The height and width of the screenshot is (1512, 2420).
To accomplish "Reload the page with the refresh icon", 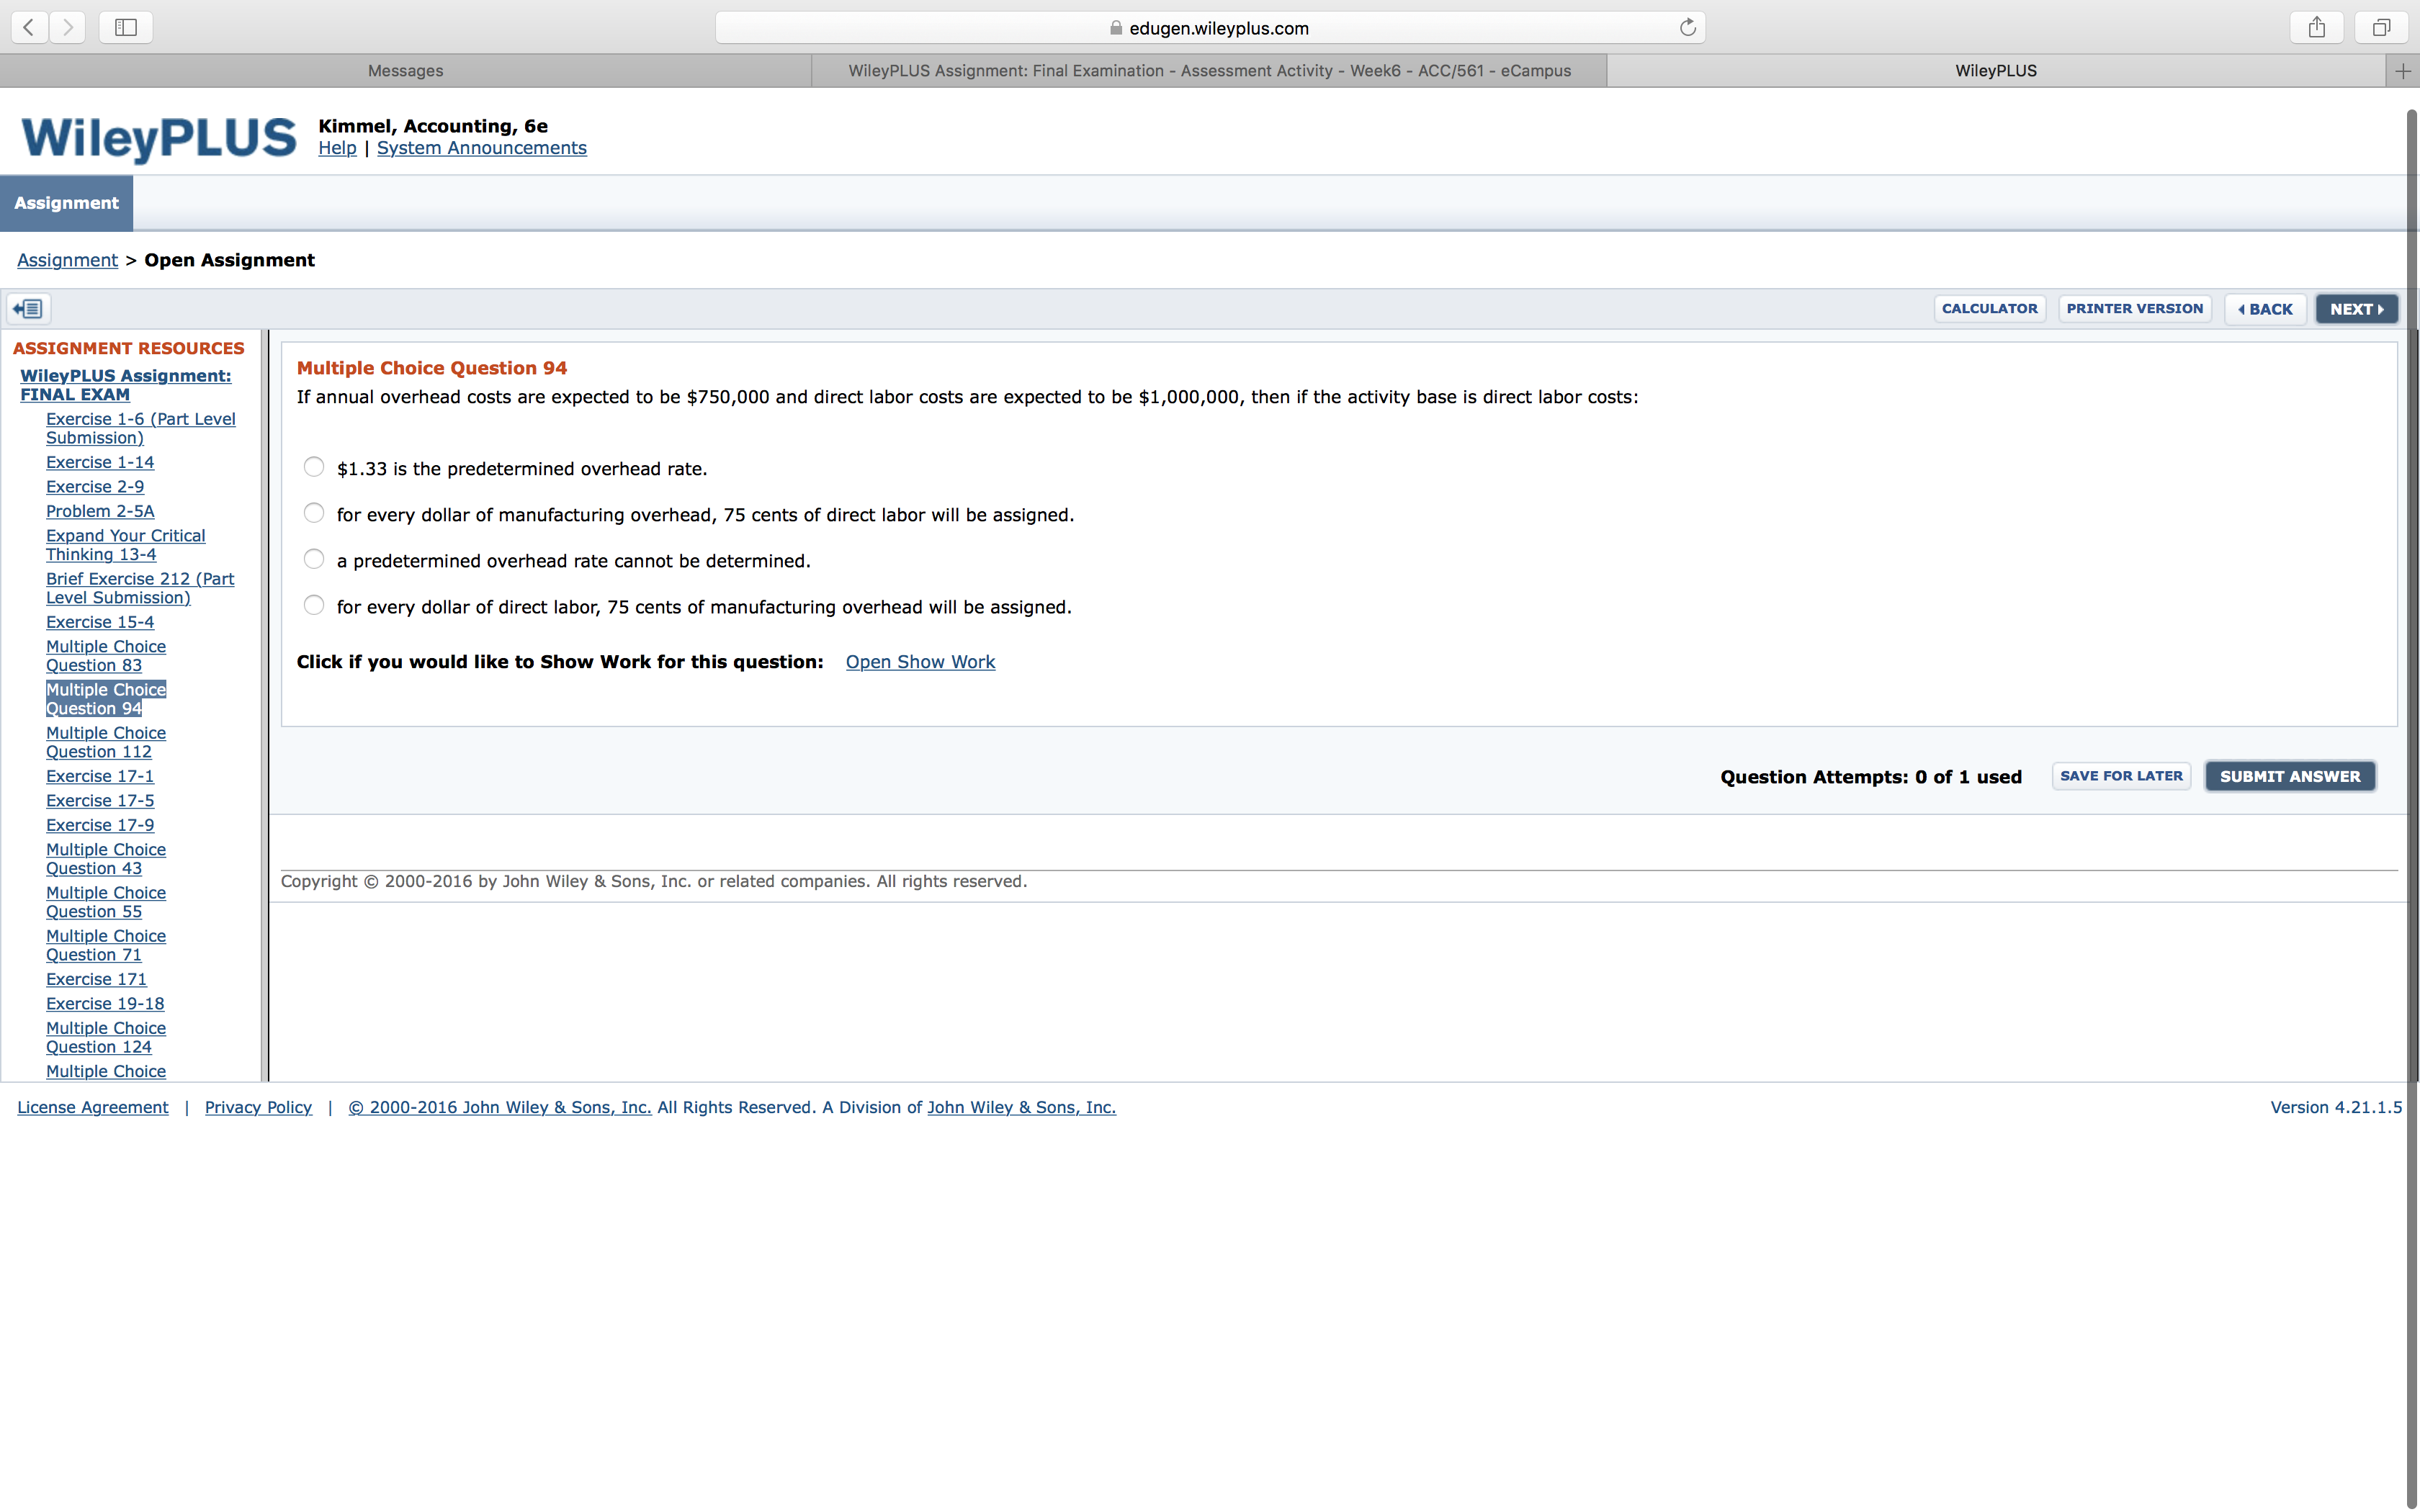I will tap(1687, 27).
